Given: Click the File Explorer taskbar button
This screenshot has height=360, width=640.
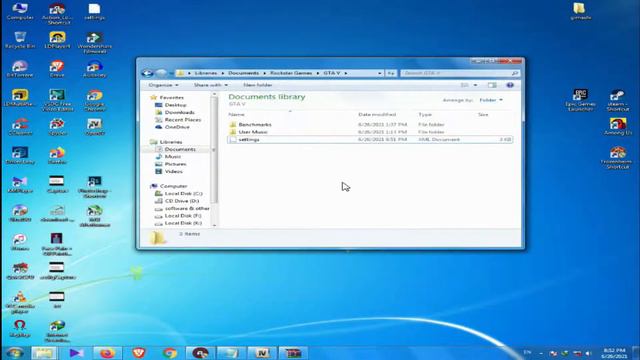Looking at the screenshot, I should coord(44,353).
